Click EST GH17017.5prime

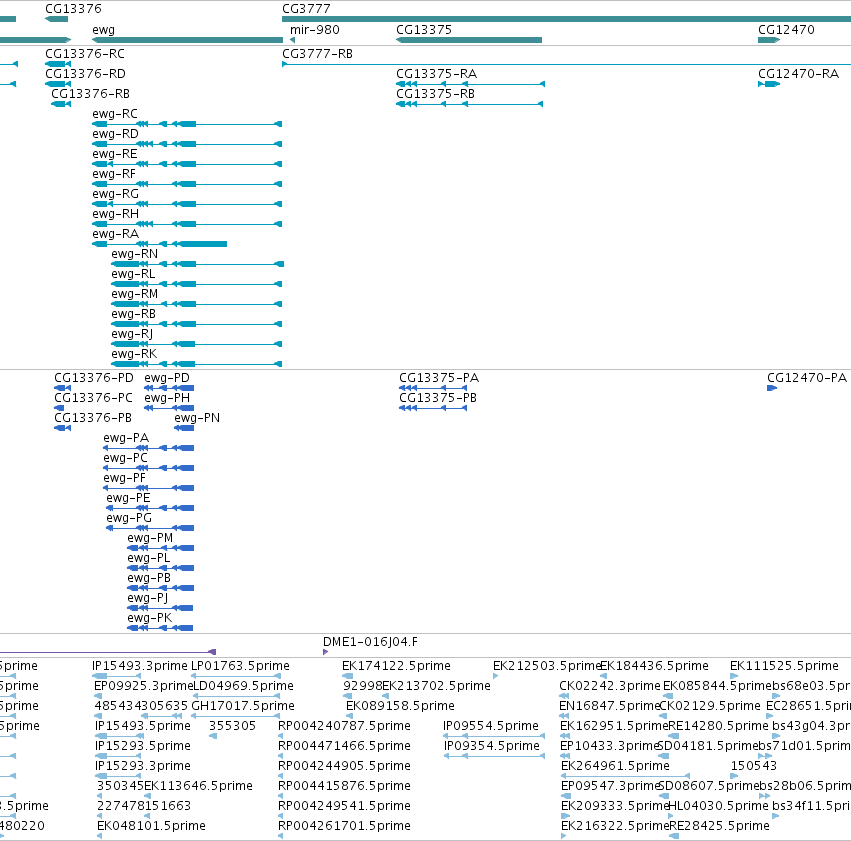236,716
